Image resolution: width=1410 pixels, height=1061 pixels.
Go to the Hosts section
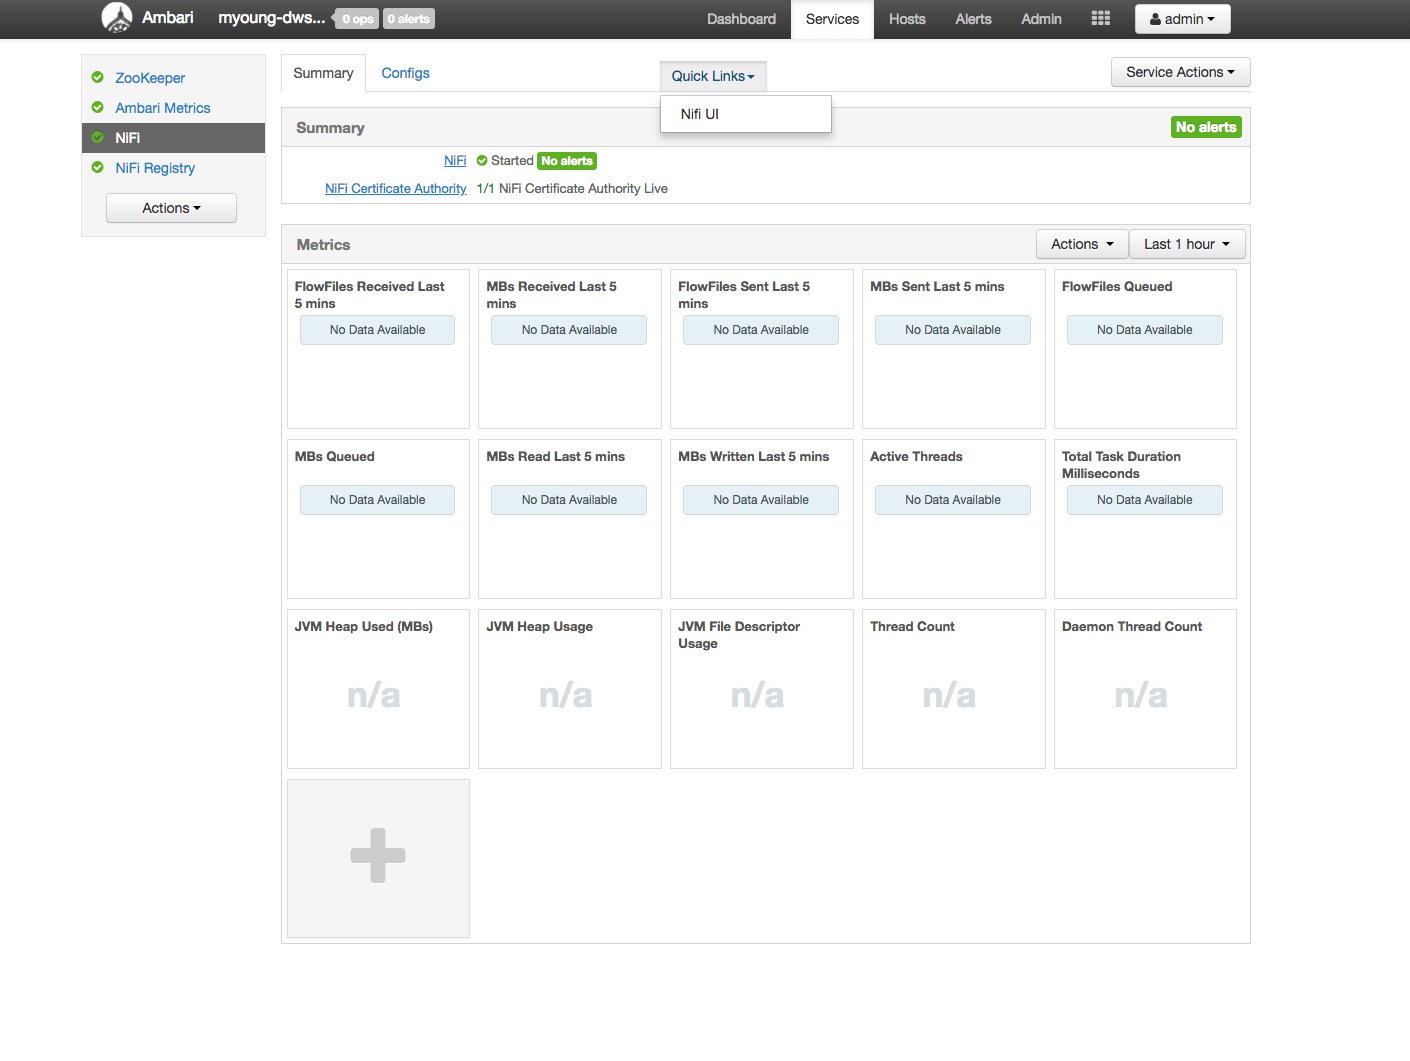pyautogui.click(x=906, y=18)
